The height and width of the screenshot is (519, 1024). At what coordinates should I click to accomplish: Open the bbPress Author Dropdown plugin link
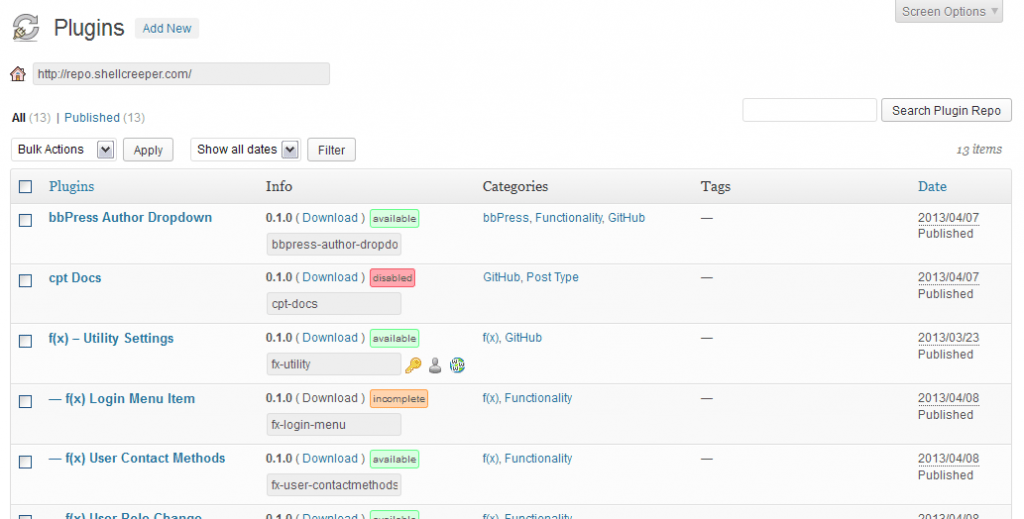130,217
